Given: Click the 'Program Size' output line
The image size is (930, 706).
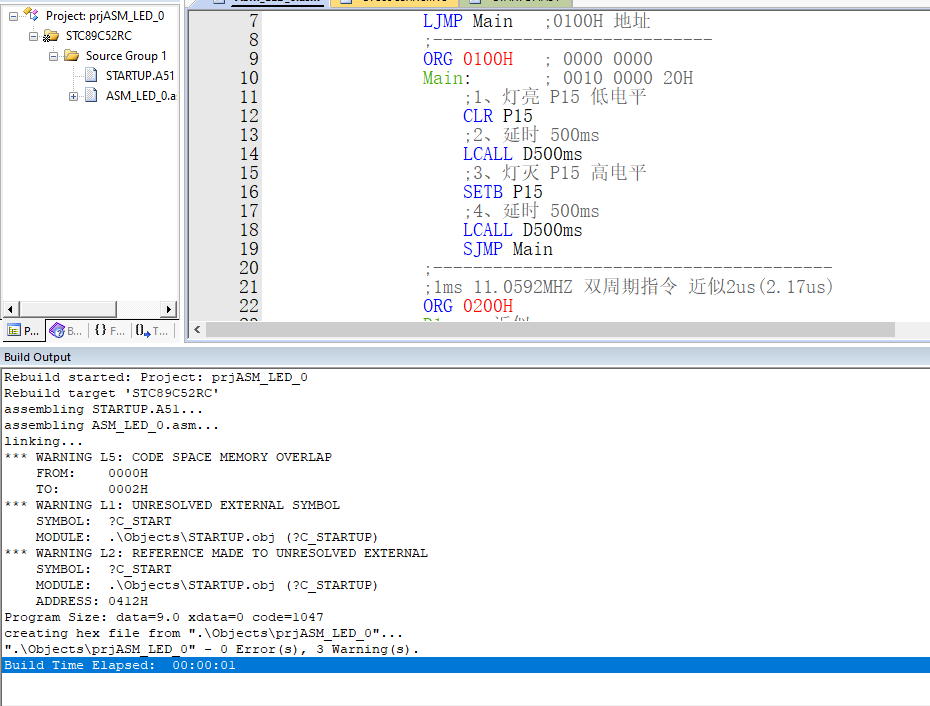Looking at the screenshot, I should tap(164, 617).
